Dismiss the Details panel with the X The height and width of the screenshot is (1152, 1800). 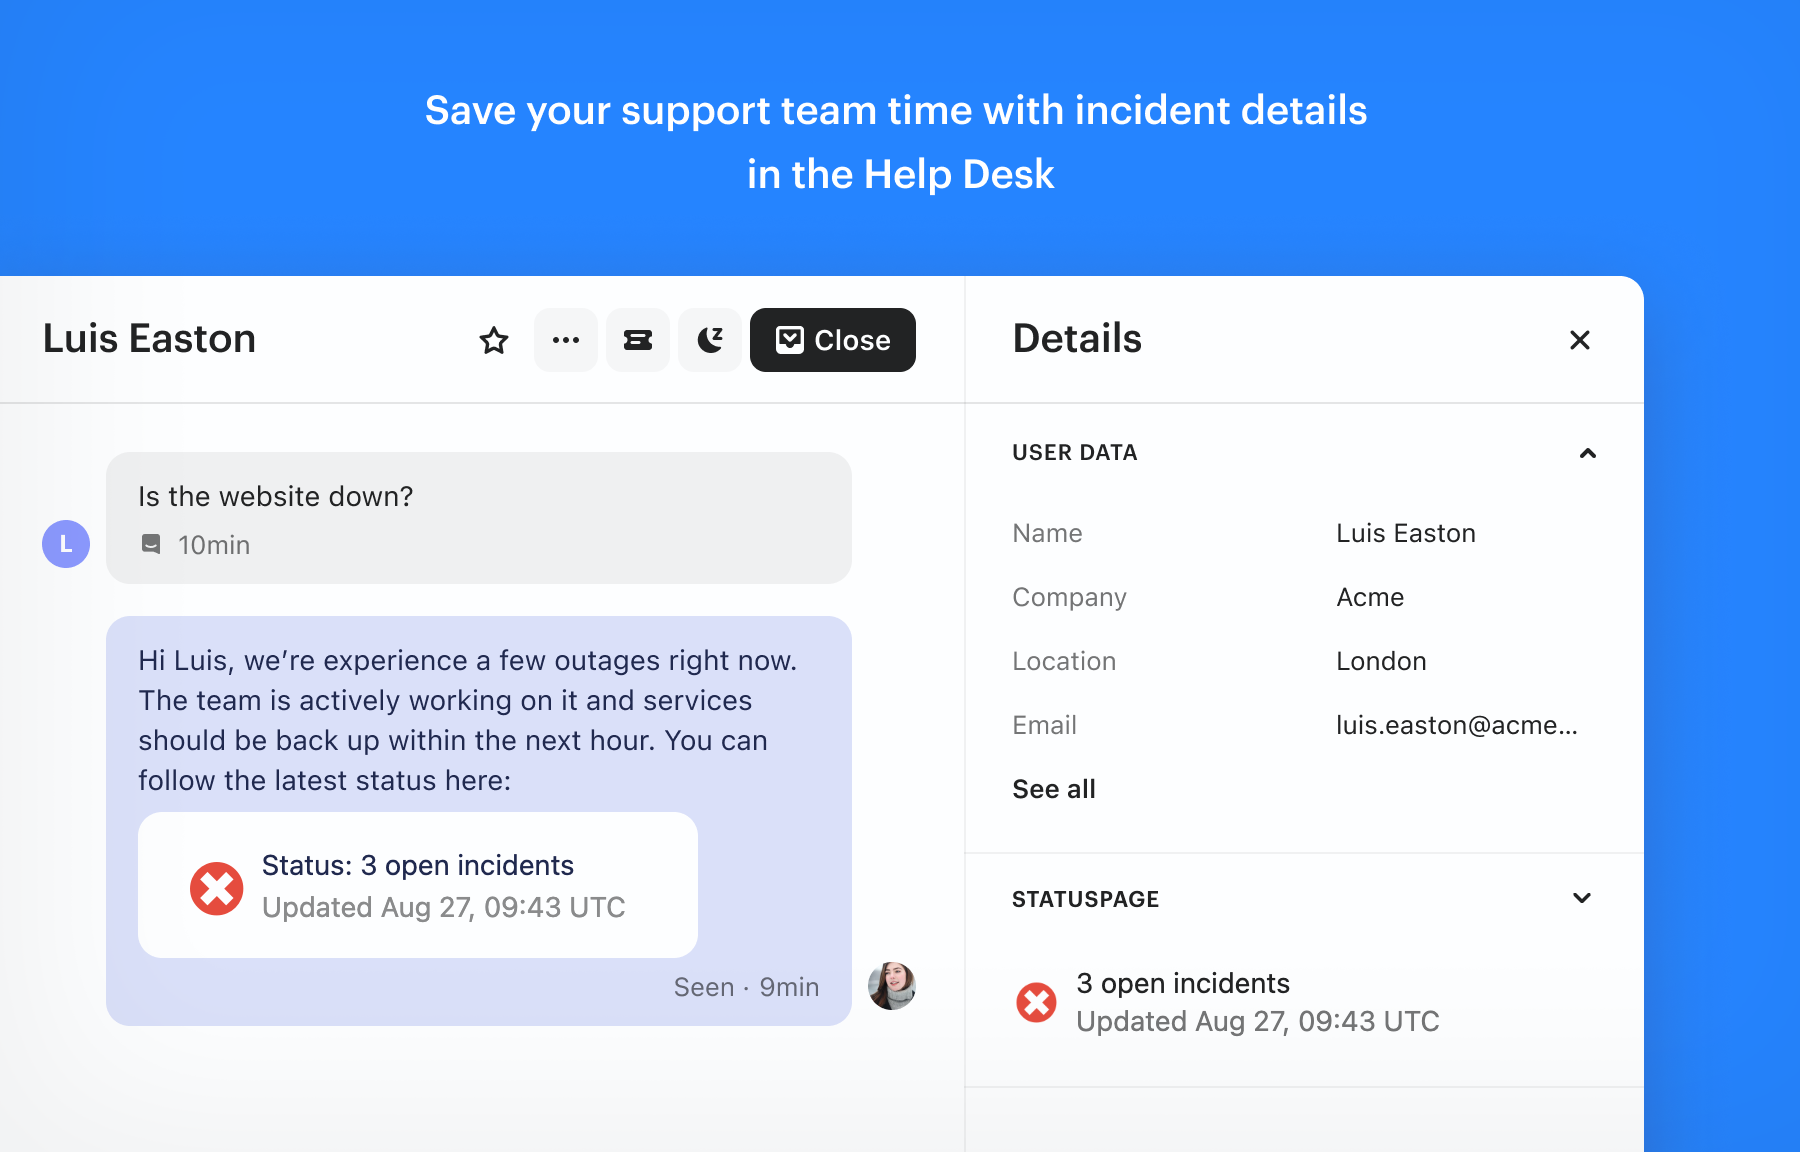click(1579, 340)
